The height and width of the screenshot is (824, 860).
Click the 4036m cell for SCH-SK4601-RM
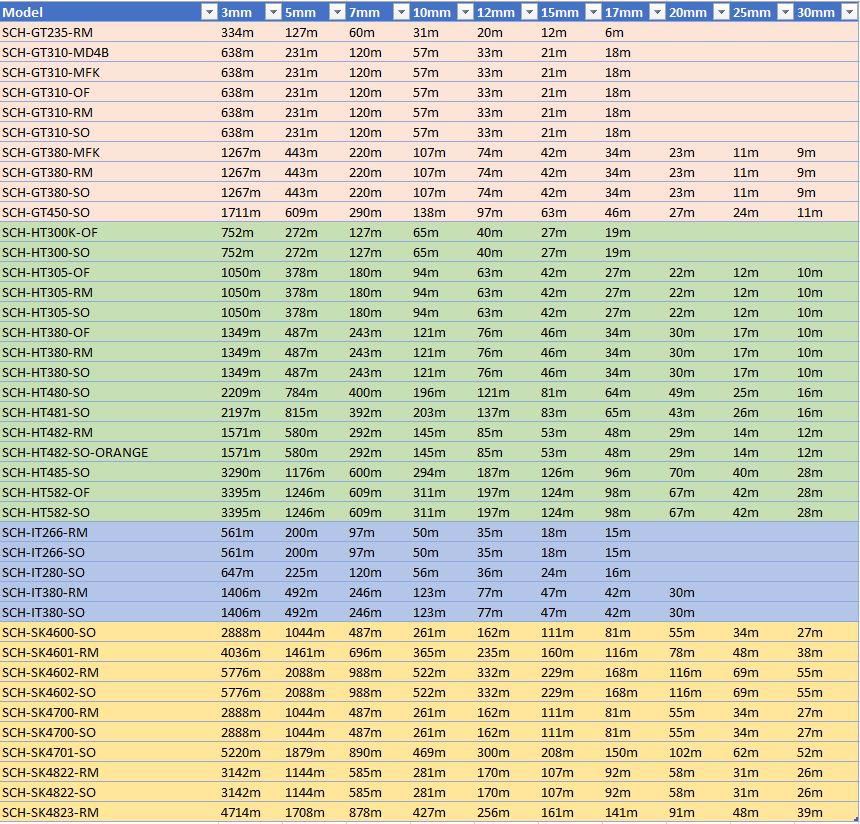(x=240, y=652)
